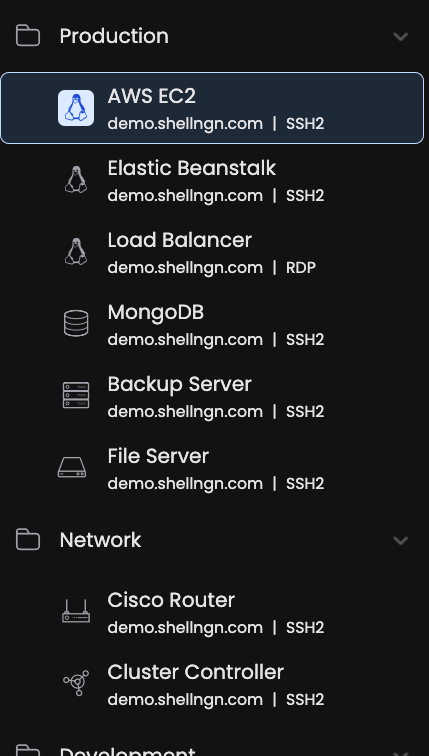The height and width of the screenshot is (756, 429).
Task: Open the Elastic Beanstalk connection
Action: tap(212, 180)
